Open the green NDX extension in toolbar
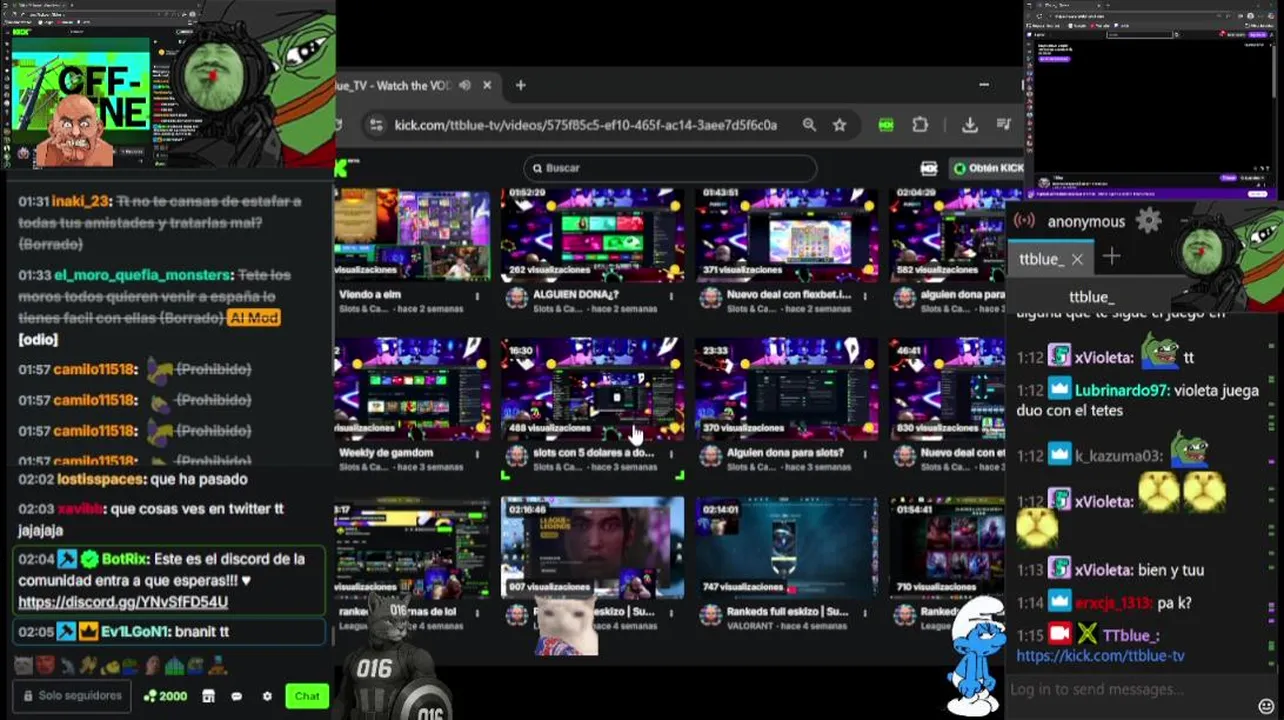This screenshot has height=720, width=1284. [886, 125]
